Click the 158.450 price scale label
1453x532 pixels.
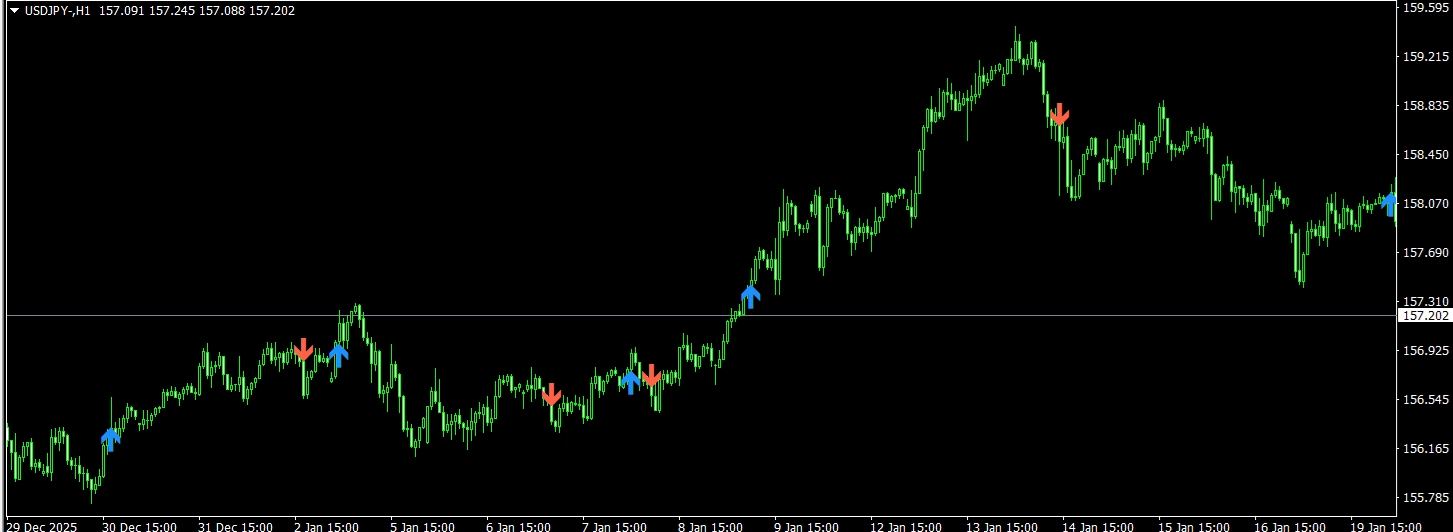click(x=1426, y=155)
